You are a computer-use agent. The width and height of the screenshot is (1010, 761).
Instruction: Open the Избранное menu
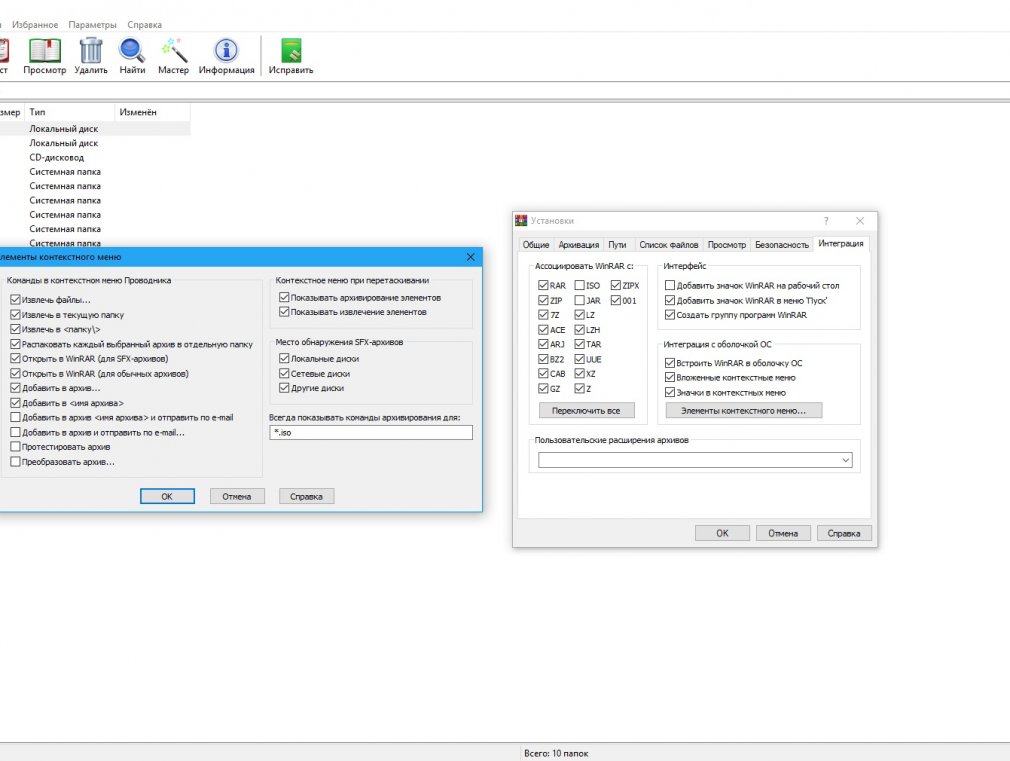(x=35, y=24)
